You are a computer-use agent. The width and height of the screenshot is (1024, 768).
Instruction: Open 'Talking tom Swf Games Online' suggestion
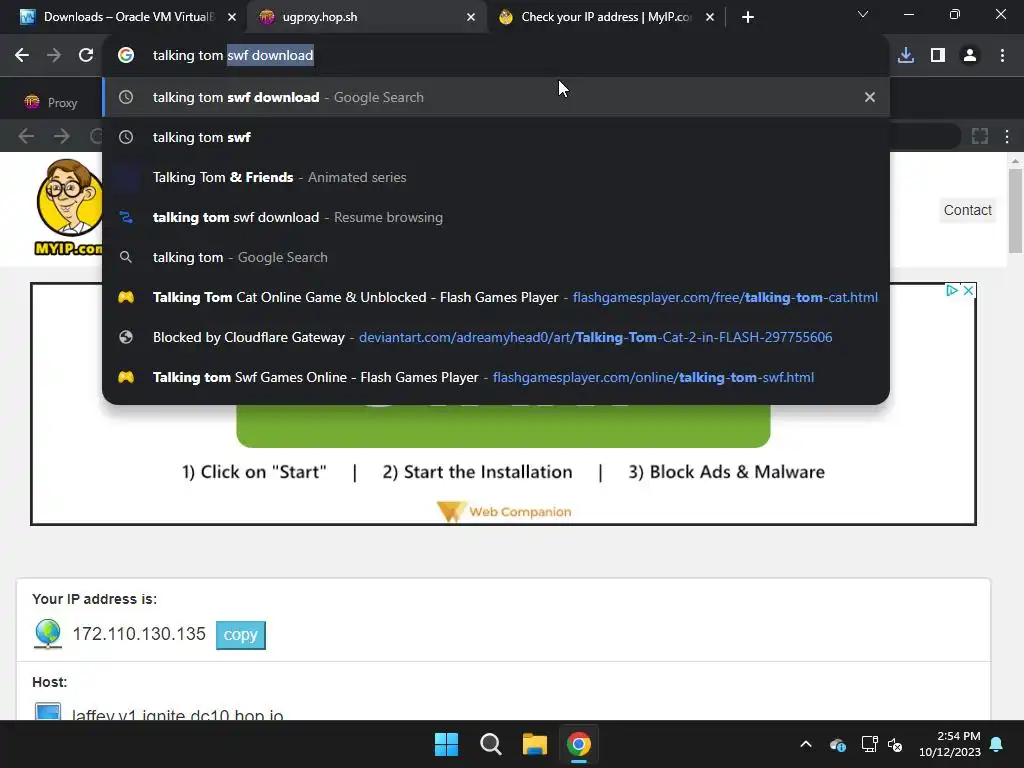(496, 377)
